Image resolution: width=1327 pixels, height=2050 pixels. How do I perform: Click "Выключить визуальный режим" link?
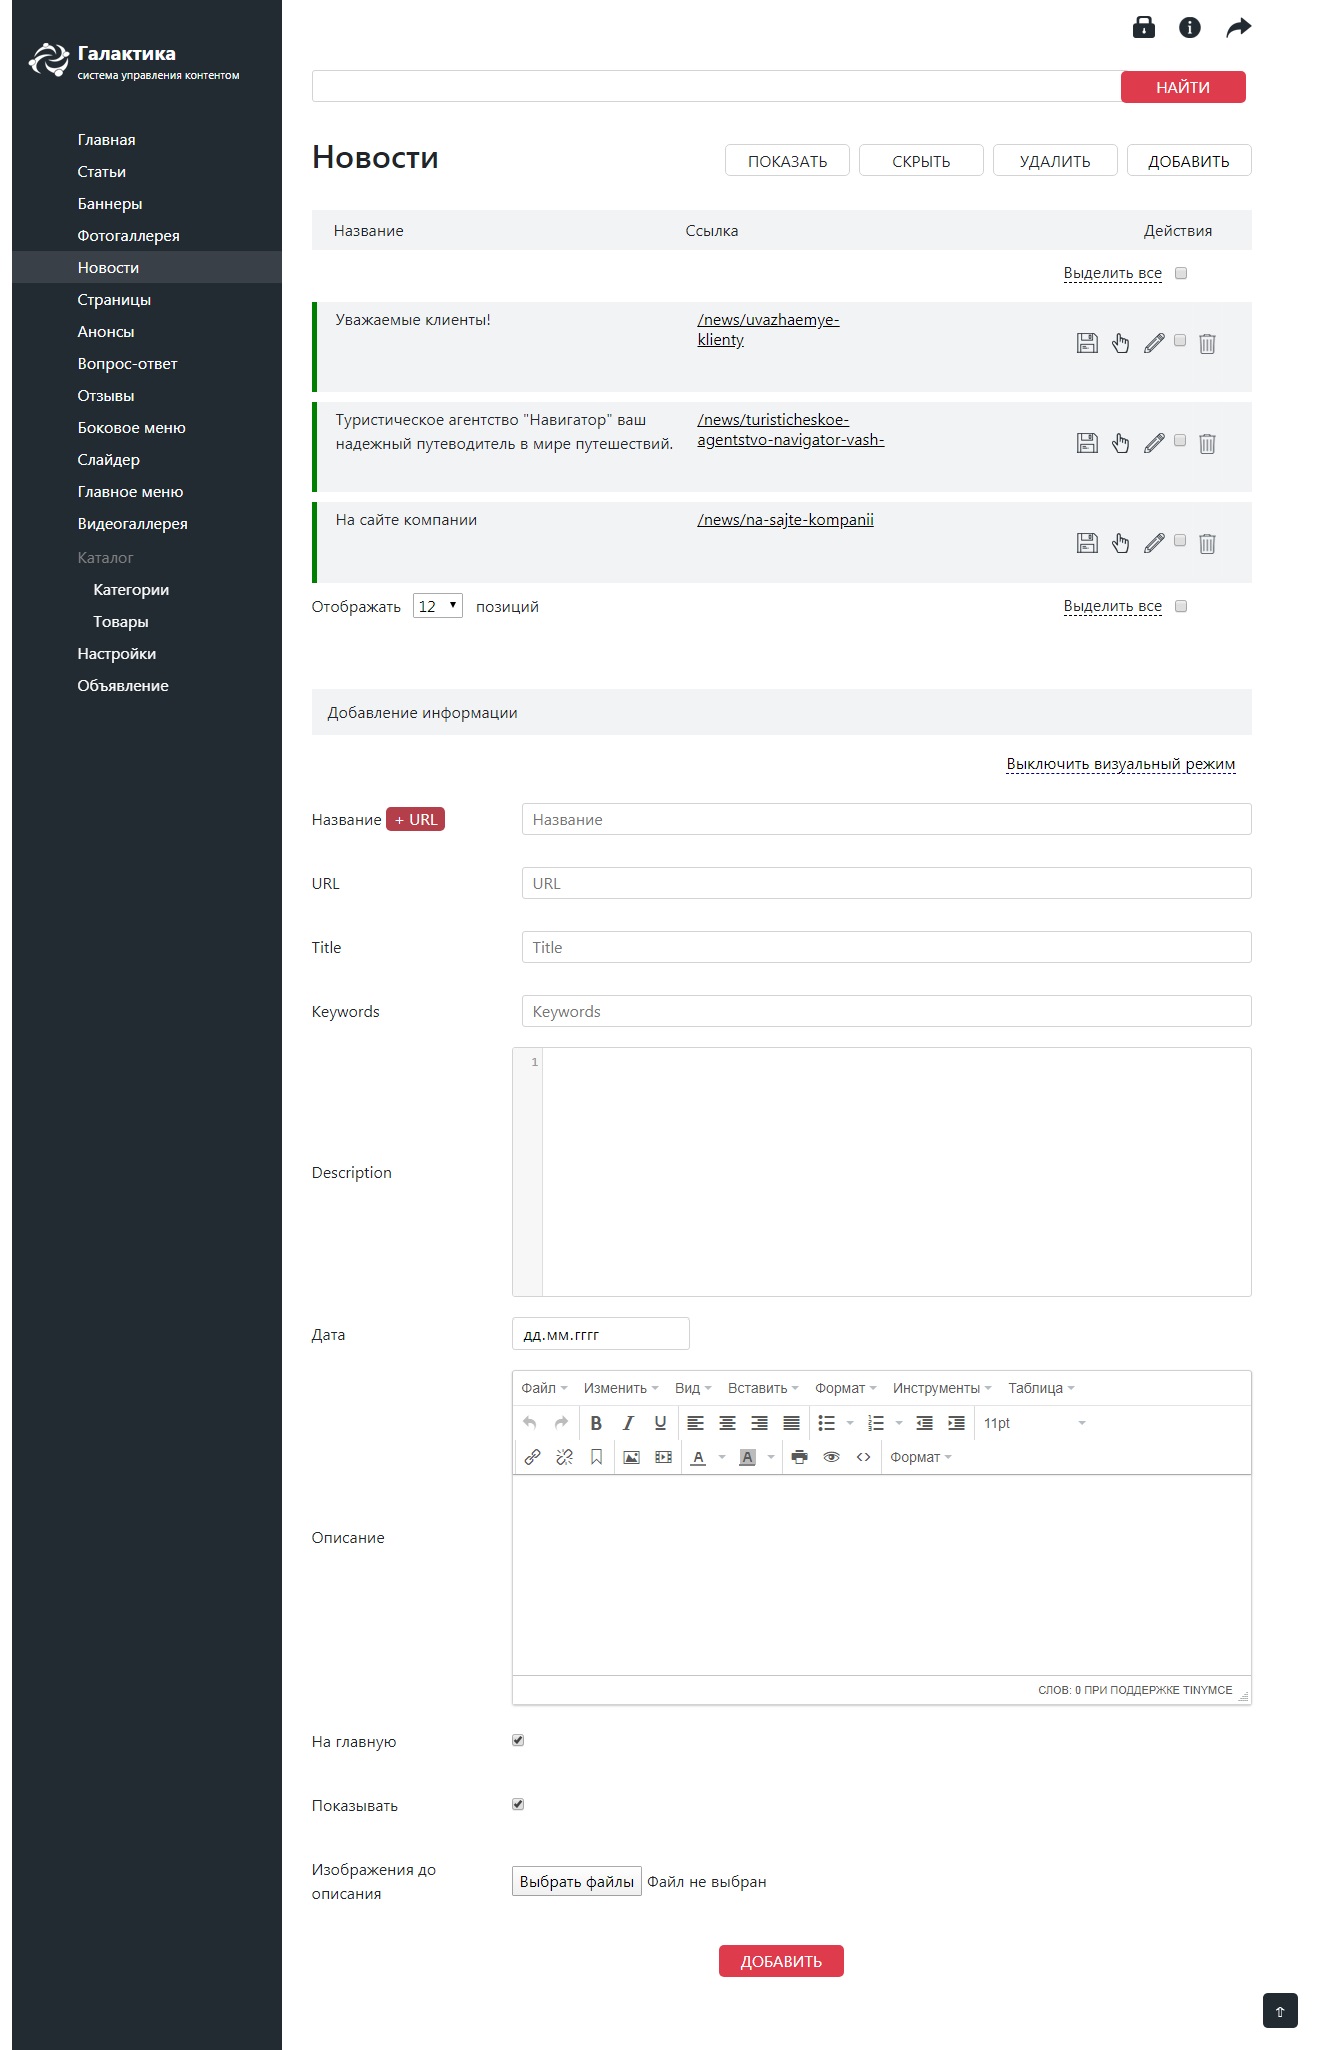[1121, 764]
